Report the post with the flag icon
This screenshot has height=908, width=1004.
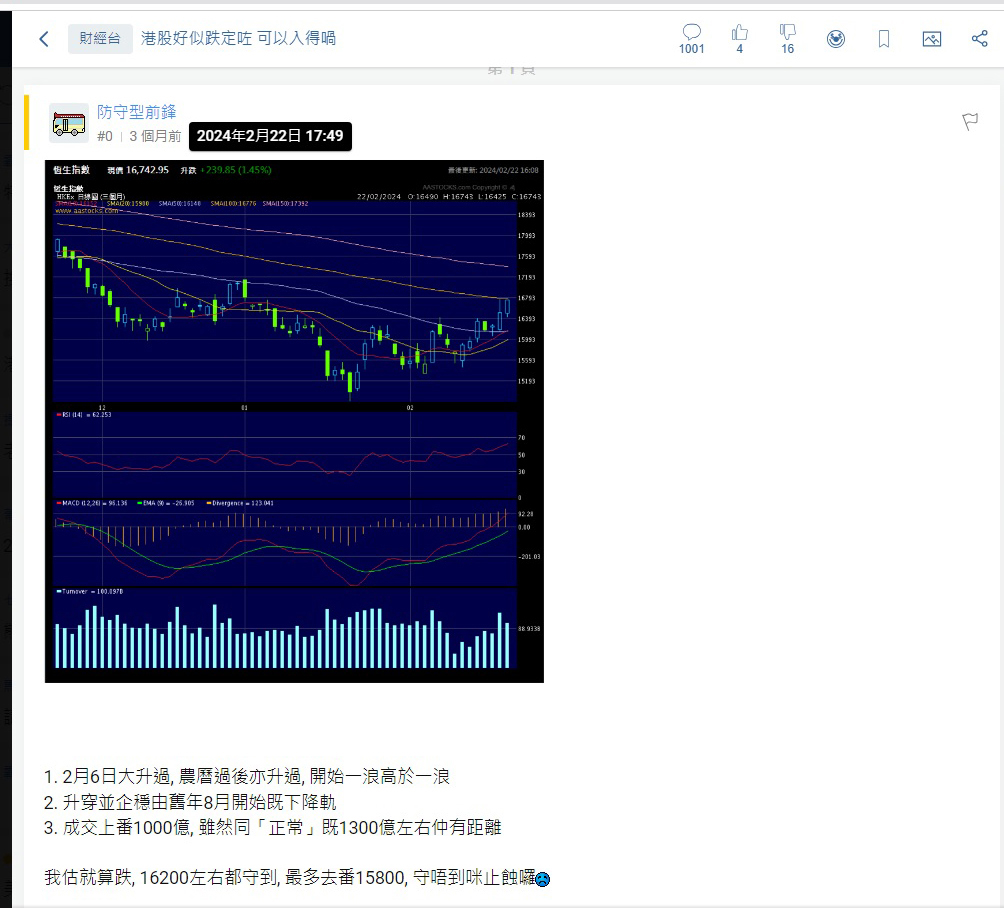click(x=969, y=121)
